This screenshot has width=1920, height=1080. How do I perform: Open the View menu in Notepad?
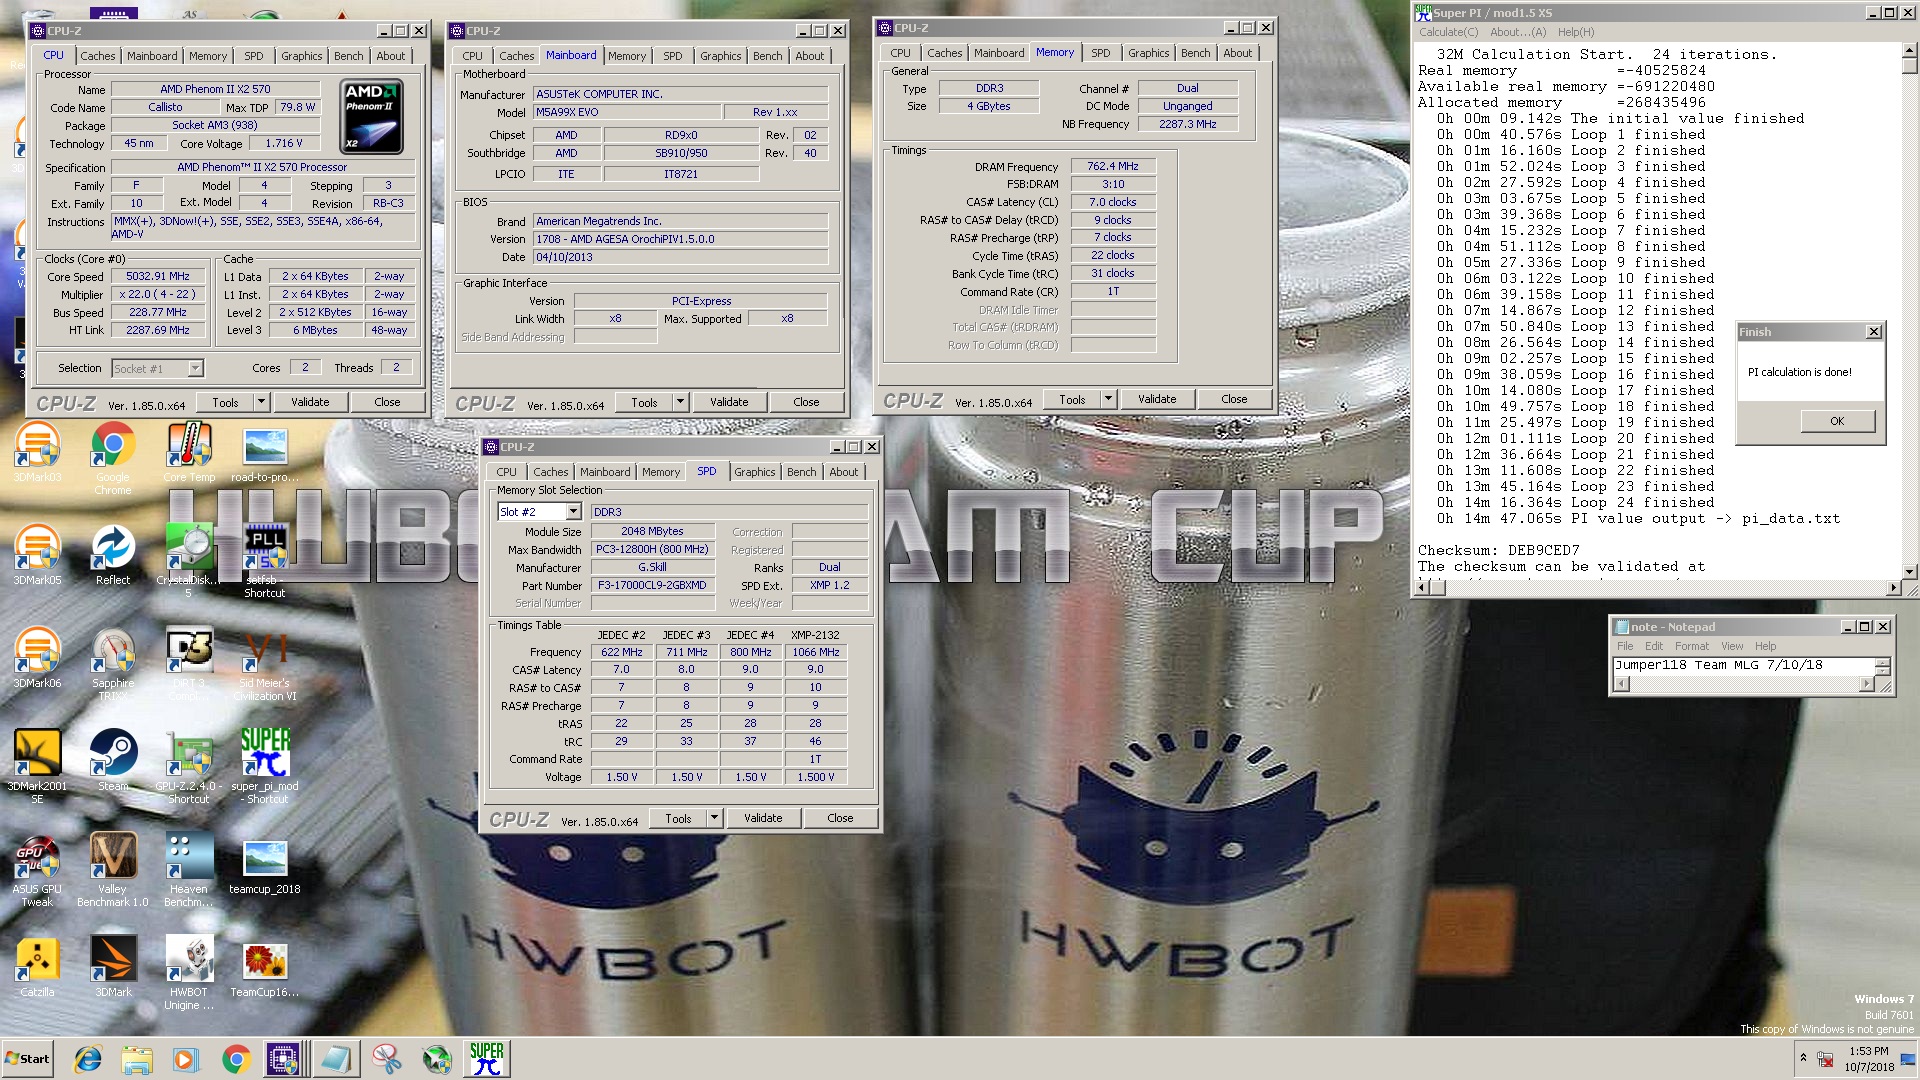pos(1732,646)
